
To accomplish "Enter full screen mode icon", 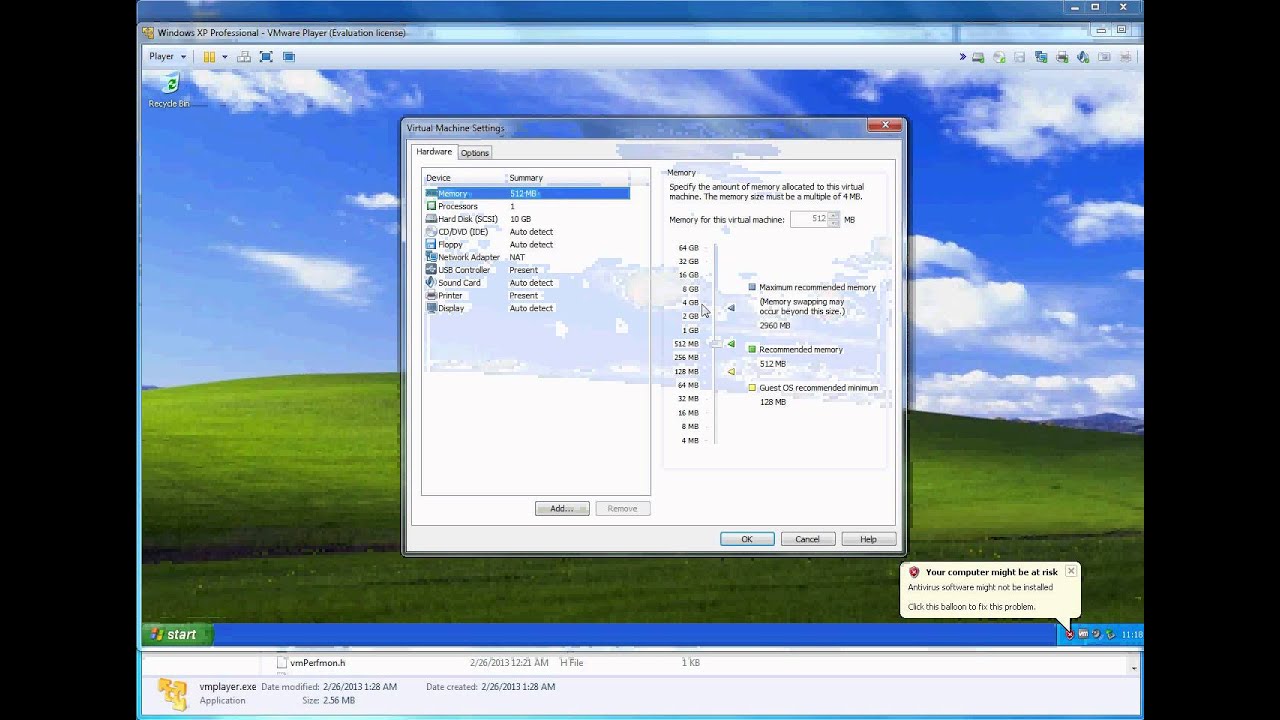I will coord(266,57).
